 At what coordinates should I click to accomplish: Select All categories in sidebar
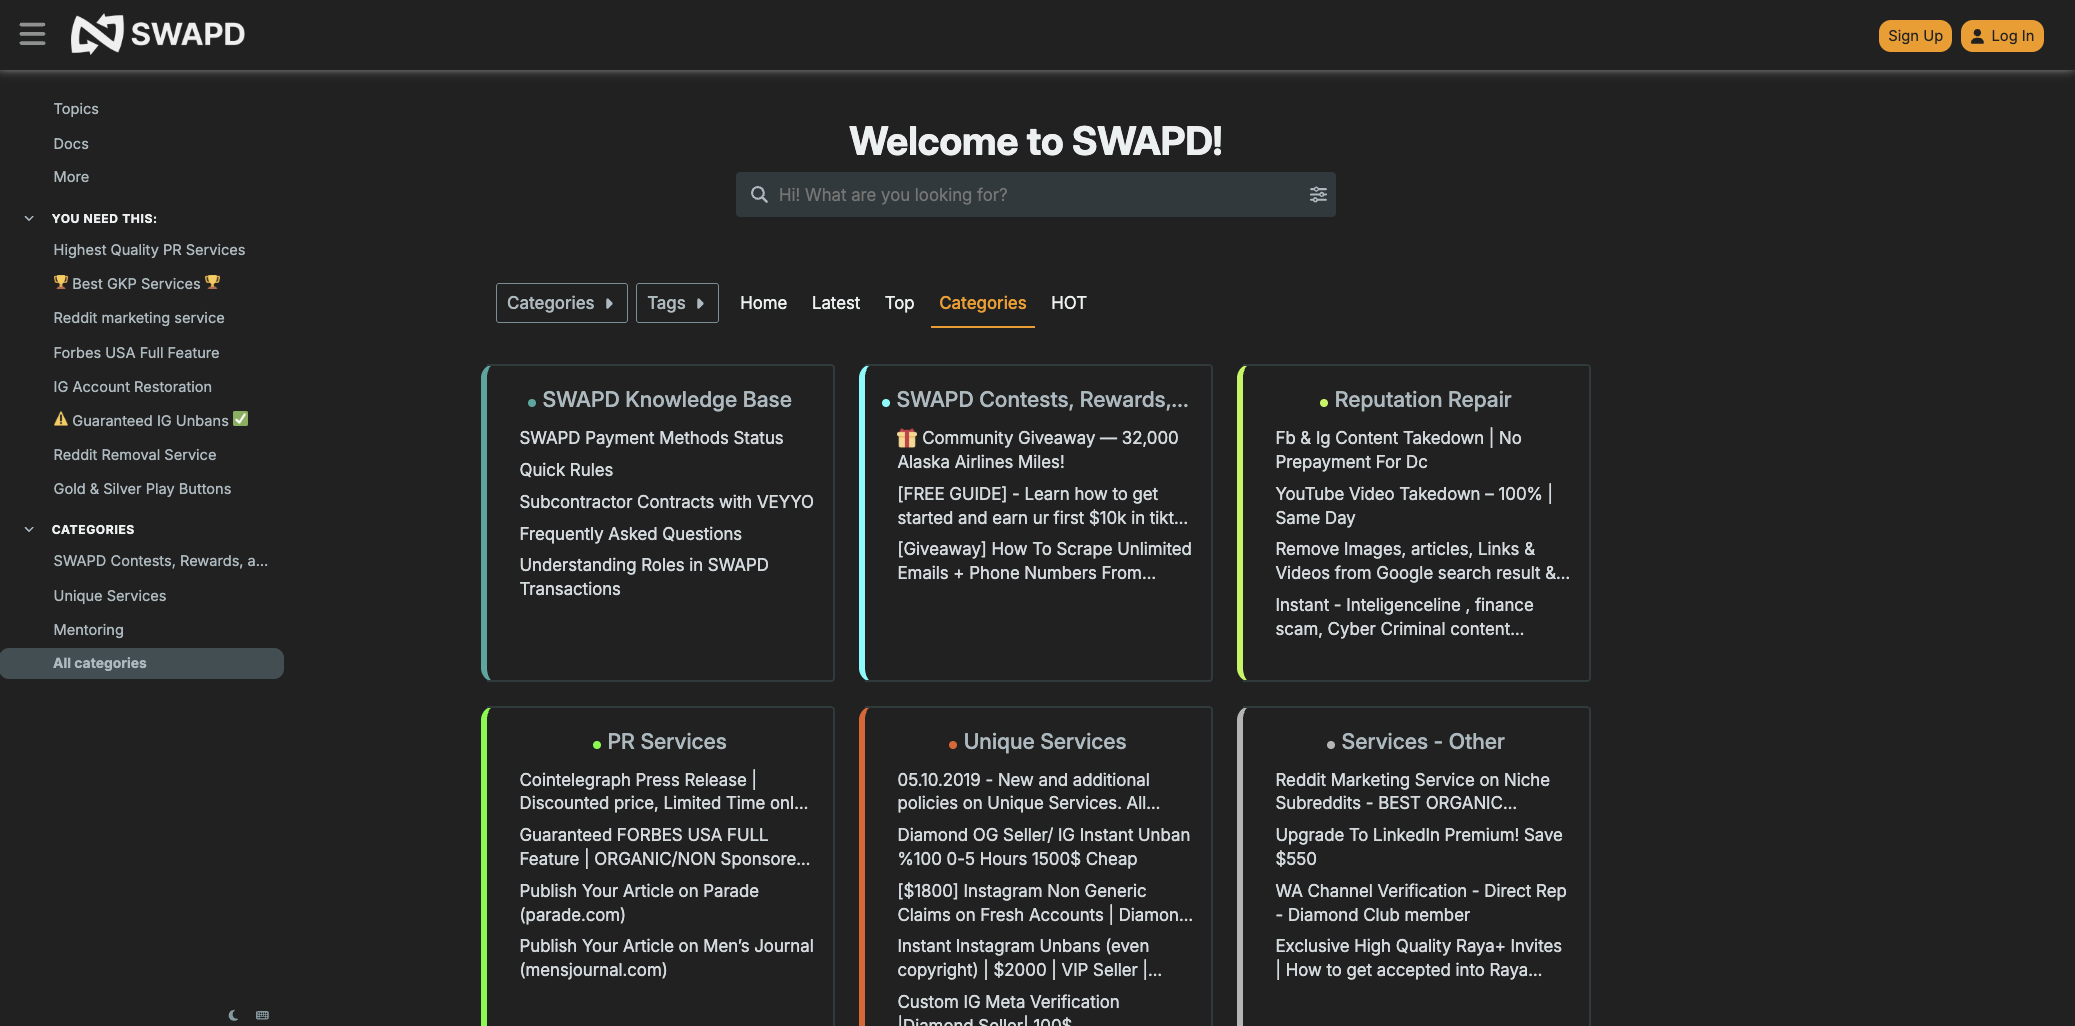[x=100, y=663]
